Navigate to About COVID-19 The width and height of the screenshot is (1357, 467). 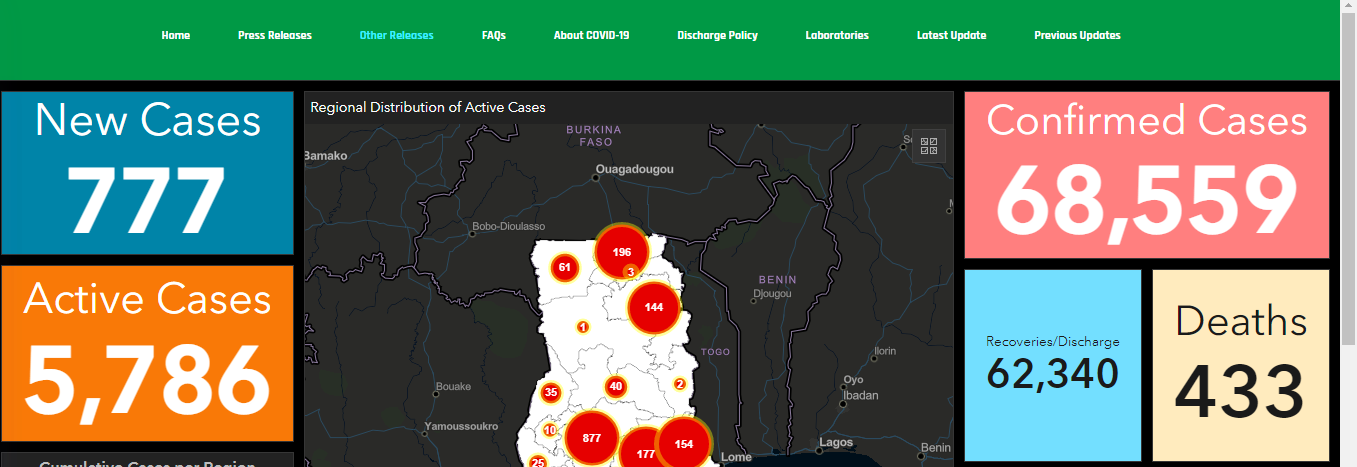(x=592, y=35)
